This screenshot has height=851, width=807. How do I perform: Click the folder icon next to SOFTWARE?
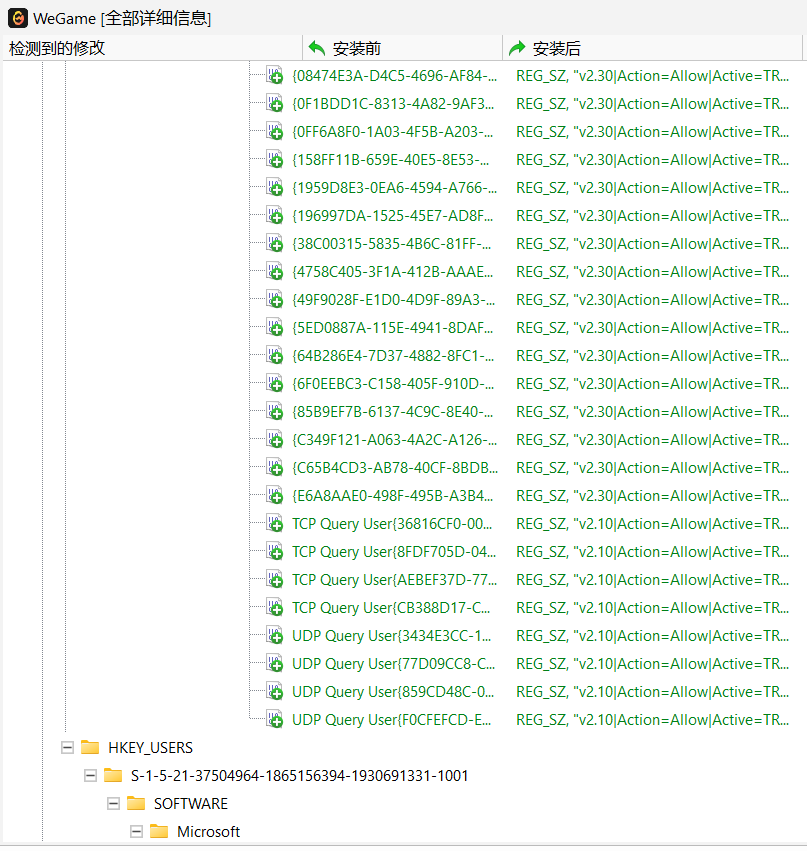click(x=137, y=803)
